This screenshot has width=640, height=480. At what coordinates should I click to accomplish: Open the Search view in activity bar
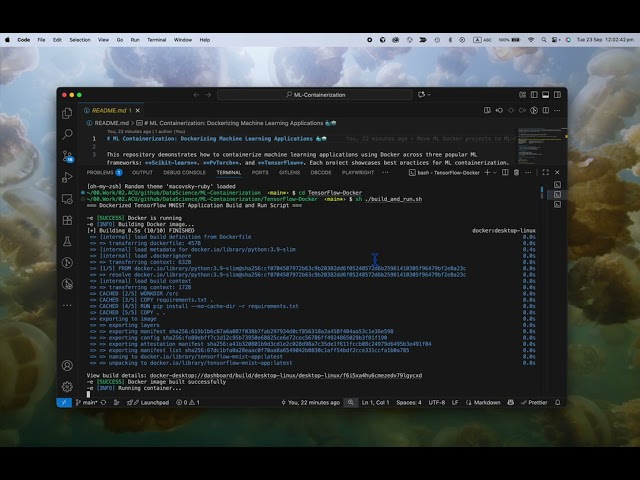(x=67, y=134)
